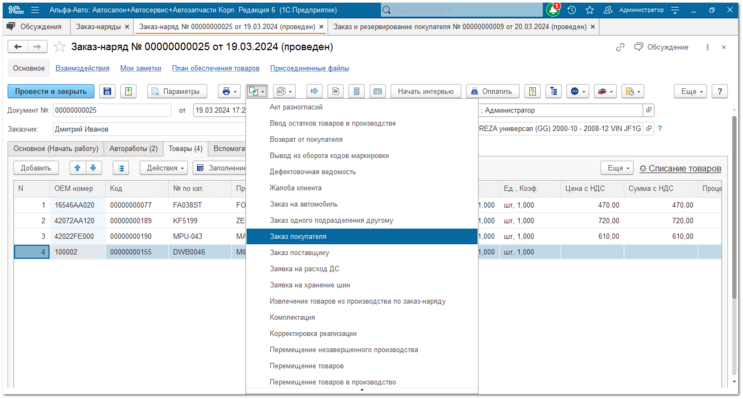Open Мои заметки link
This screenshot has height=399, width=743.
141,68
